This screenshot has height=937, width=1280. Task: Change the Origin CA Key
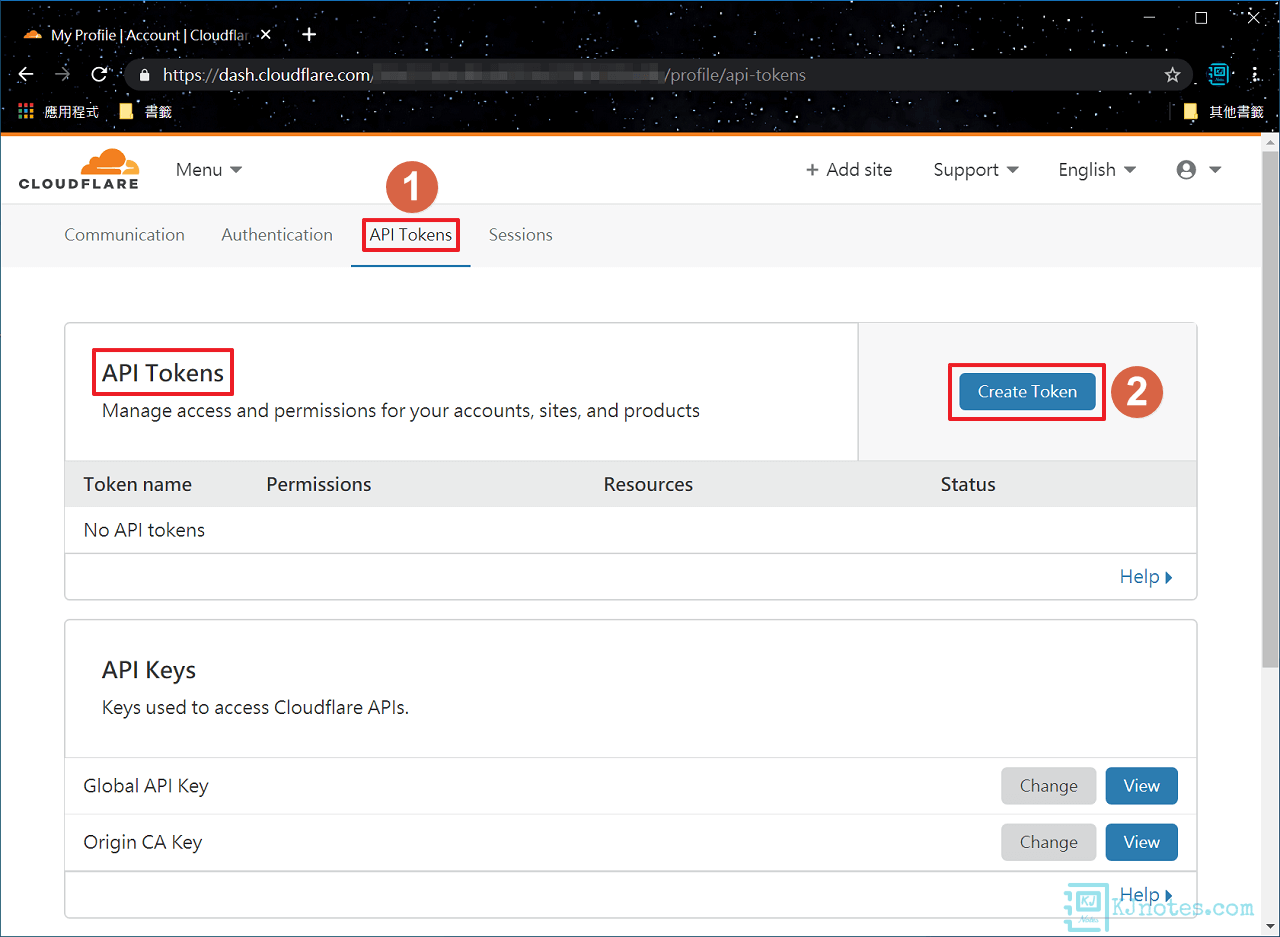click(1048, 842)
